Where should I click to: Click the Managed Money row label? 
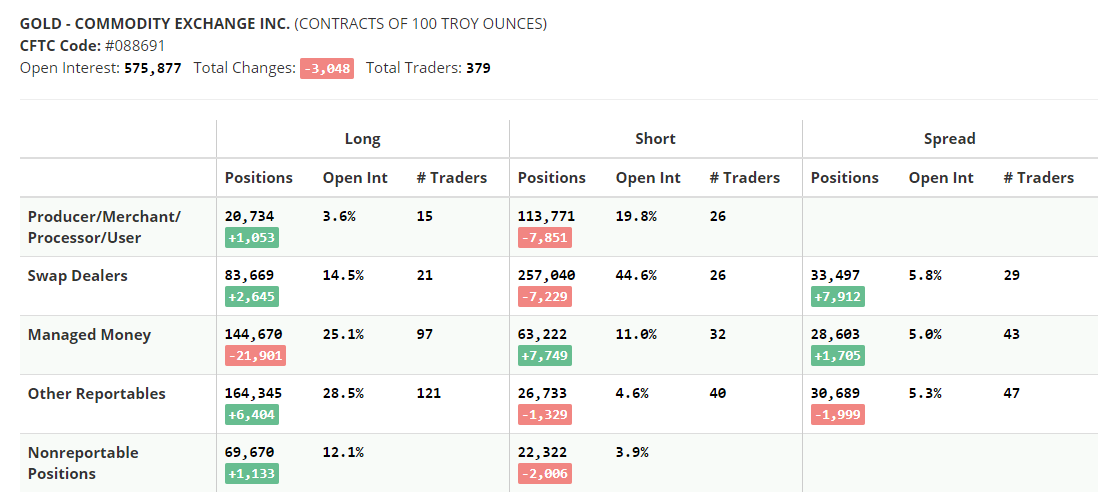89,335
